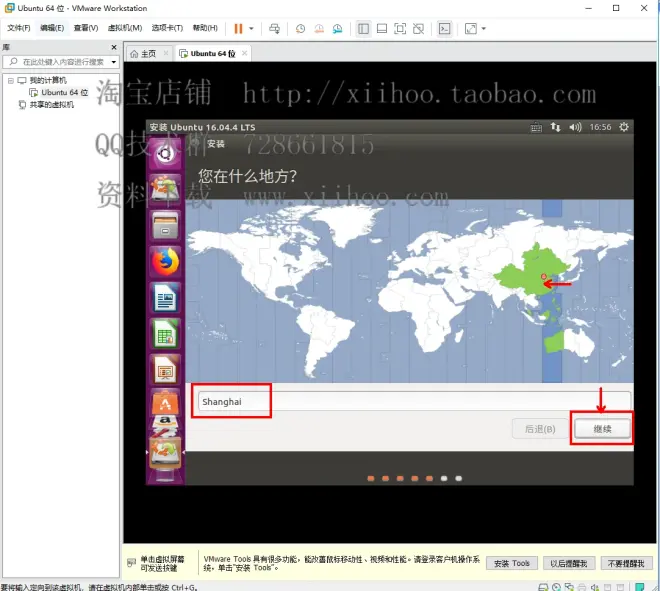Open LibreOffice Impress from the dock
This screenshot has width=660, height=591.
point(165,370)
